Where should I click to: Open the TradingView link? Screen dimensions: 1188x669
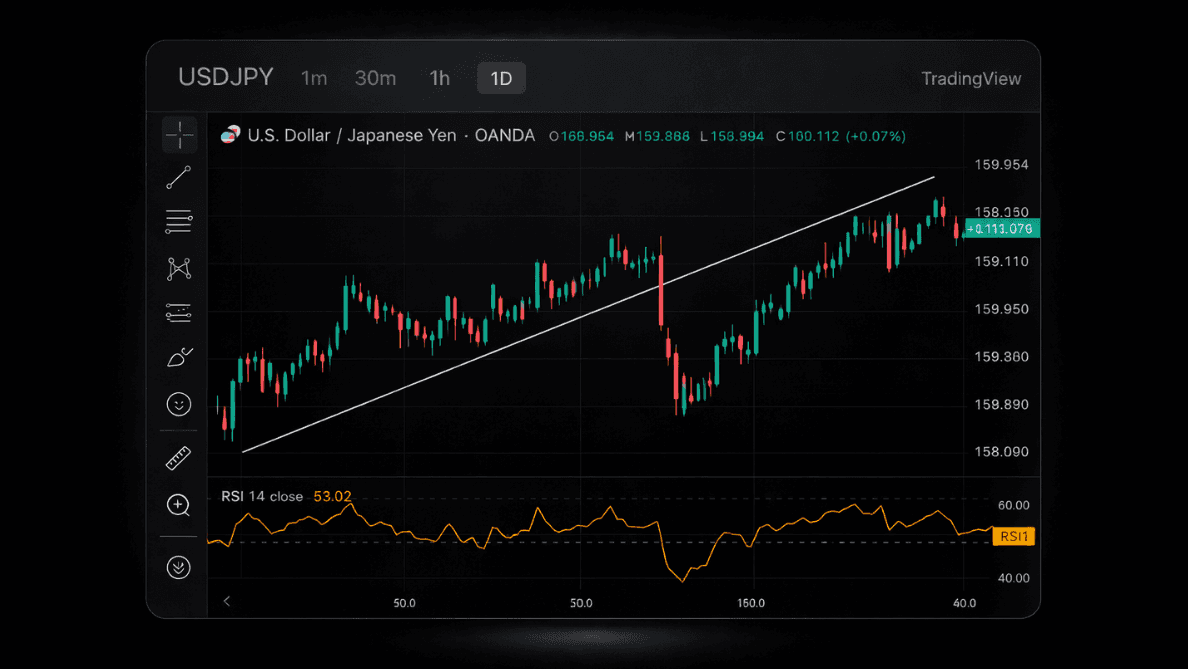[x=971, y=79]
